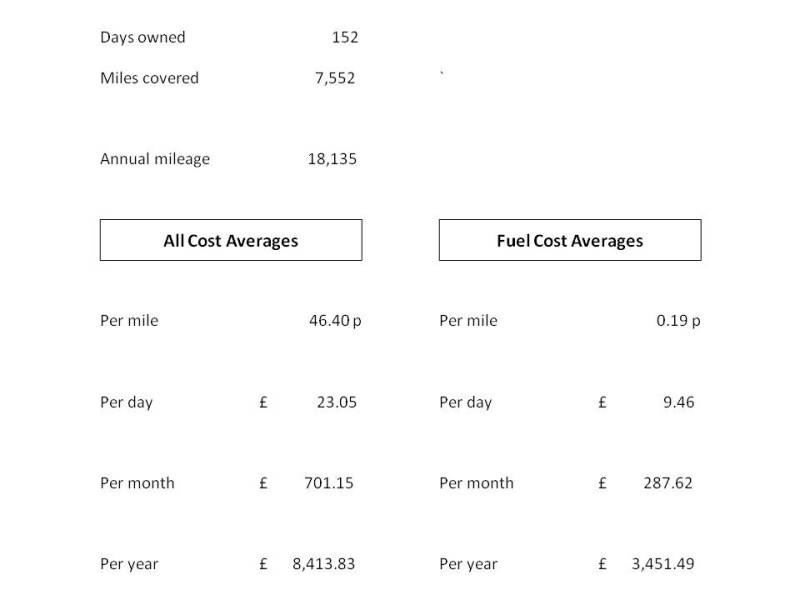Click the 46.40 p per-mile cost value
Screen dimensions: 800x600
coord(335,321)
